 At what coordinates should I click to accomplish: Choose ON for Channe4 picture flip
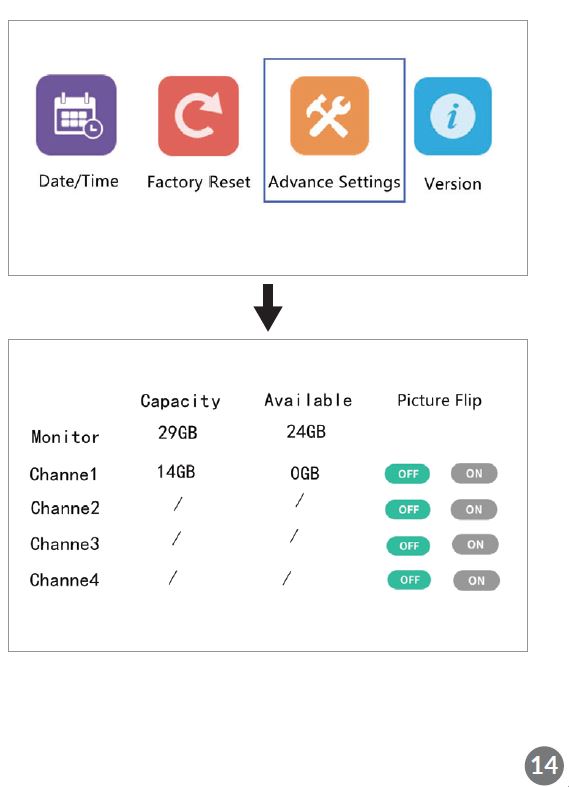[x=476, y=581]
